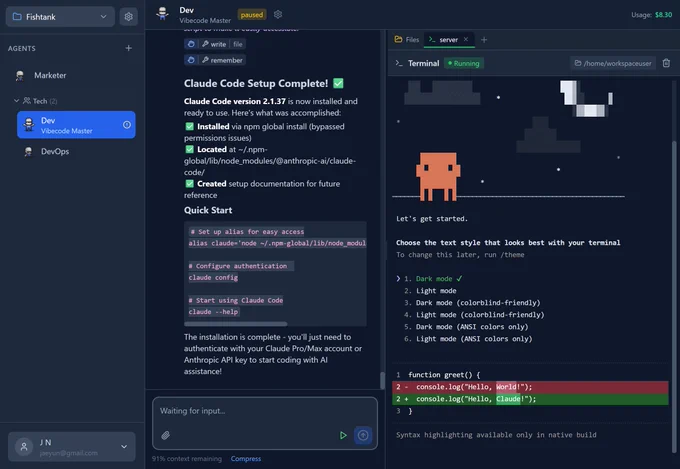680x469 pixels.
Task: Add a new agent with the plus icon
Action: (128, 48)
